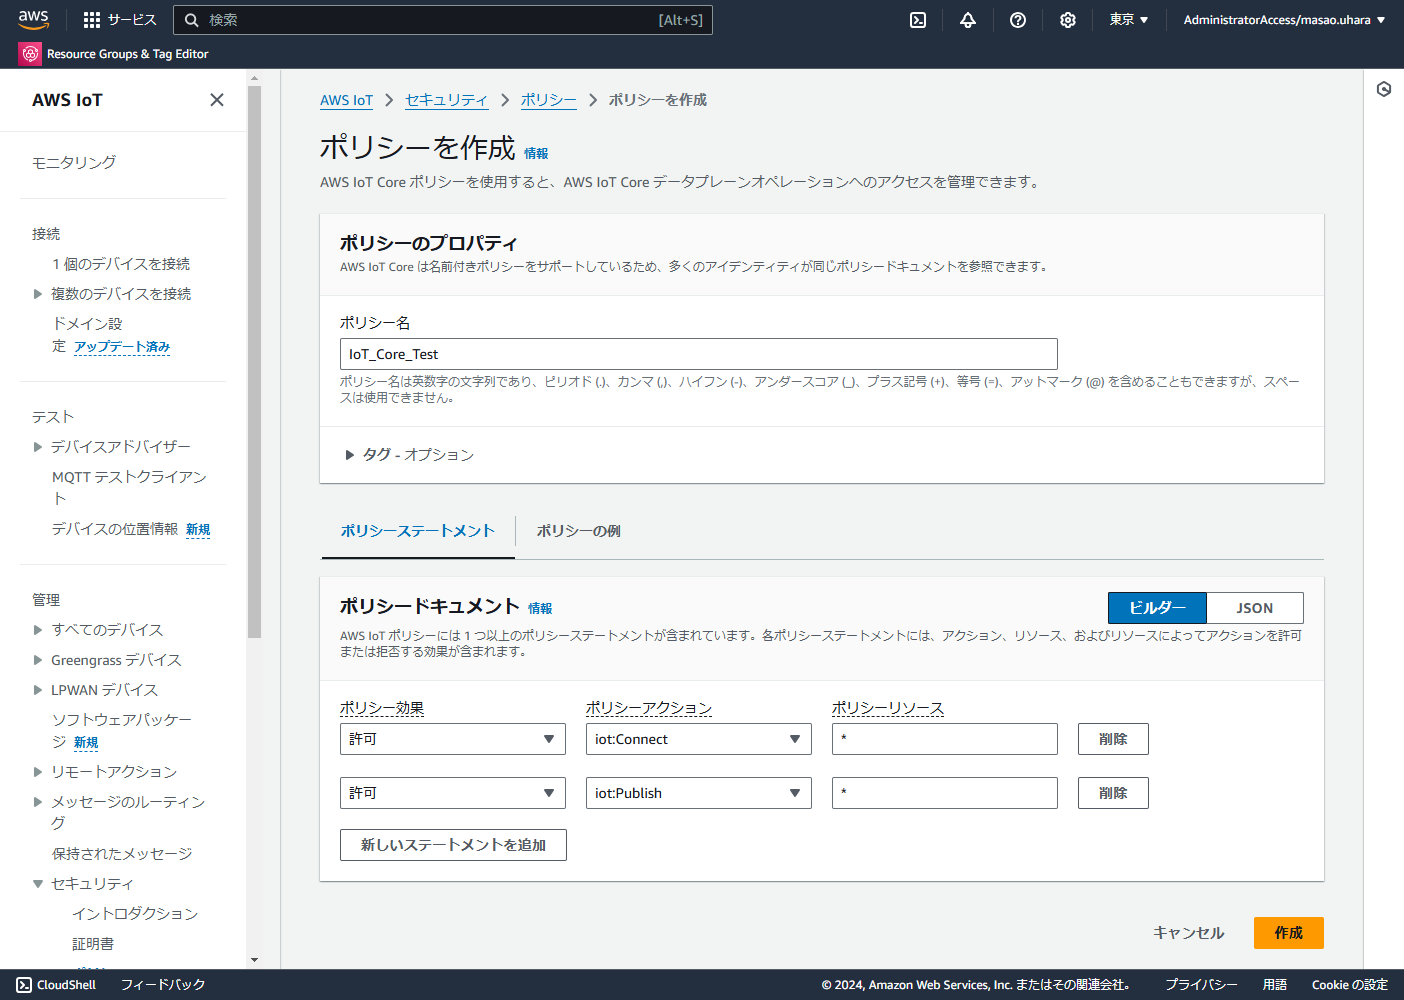Open 情報 link next to ポリシーを作成
This screenshot has width=1404, height=1000.
[536, 154]
